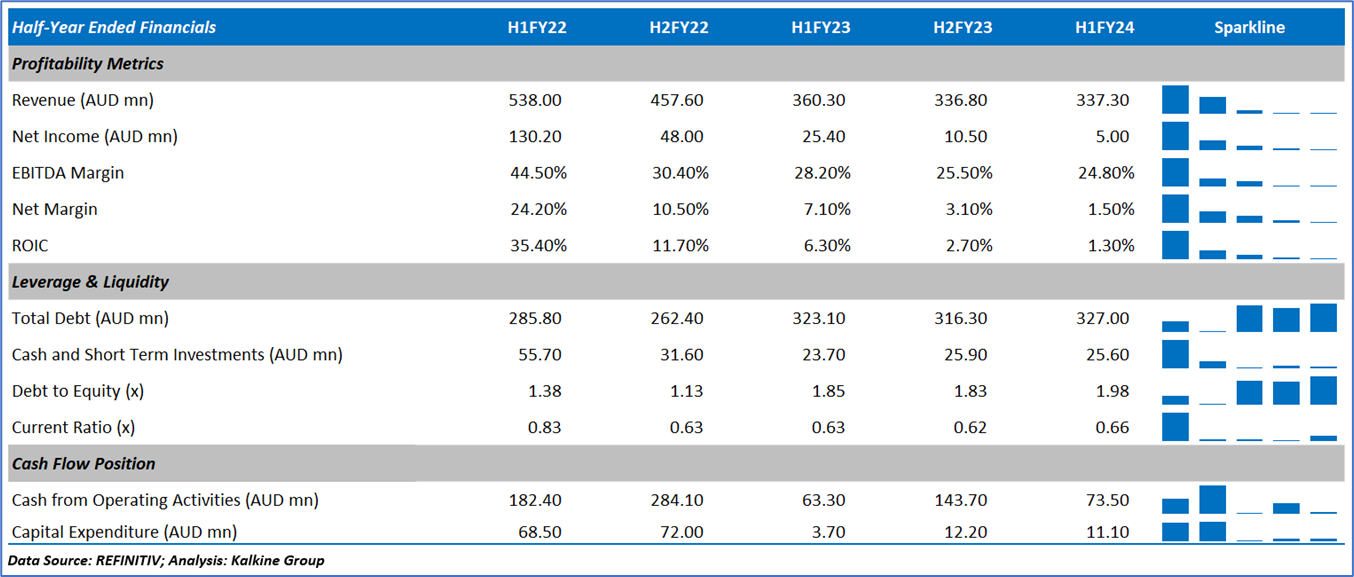This screenshot has width=1354, height=577.
Task: Select the Capital Expenditure sparkline
Action: (1249, 531)
